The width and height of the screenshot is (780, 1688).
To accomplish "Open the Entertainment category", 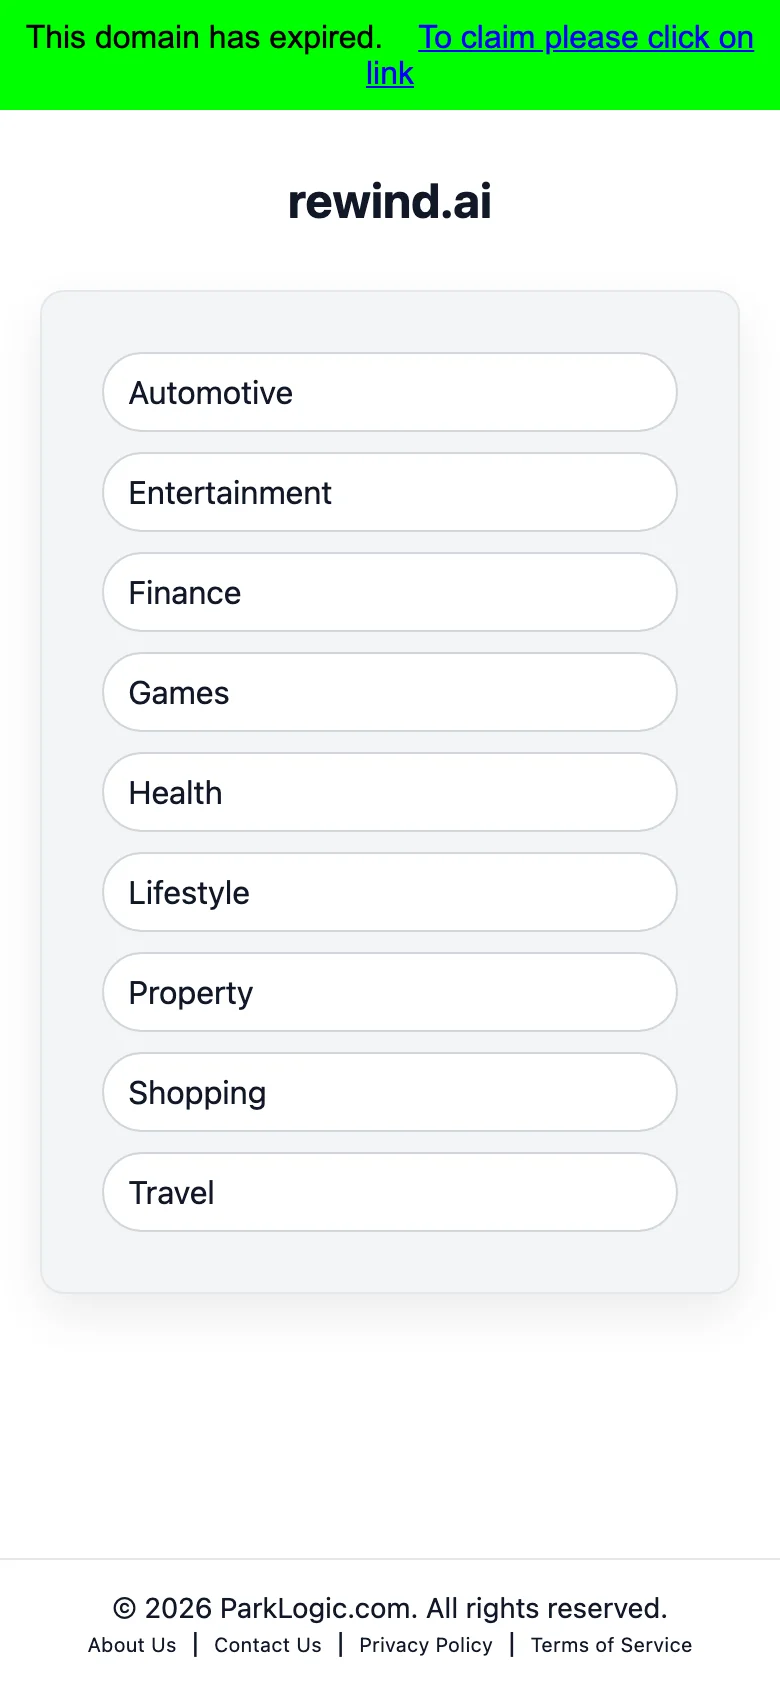I will (x=389, y=493).
